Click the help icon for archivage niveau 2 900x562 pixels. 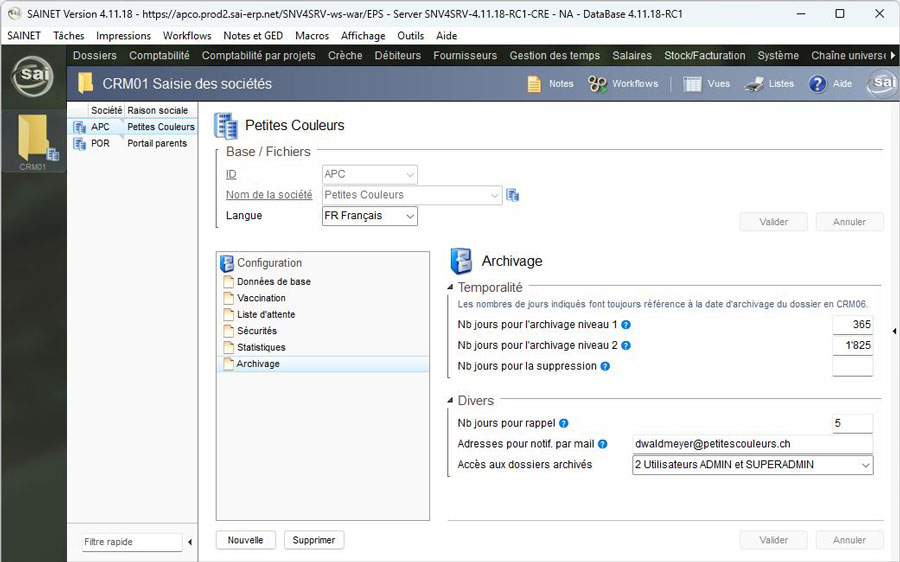click(x=626, y=346)
